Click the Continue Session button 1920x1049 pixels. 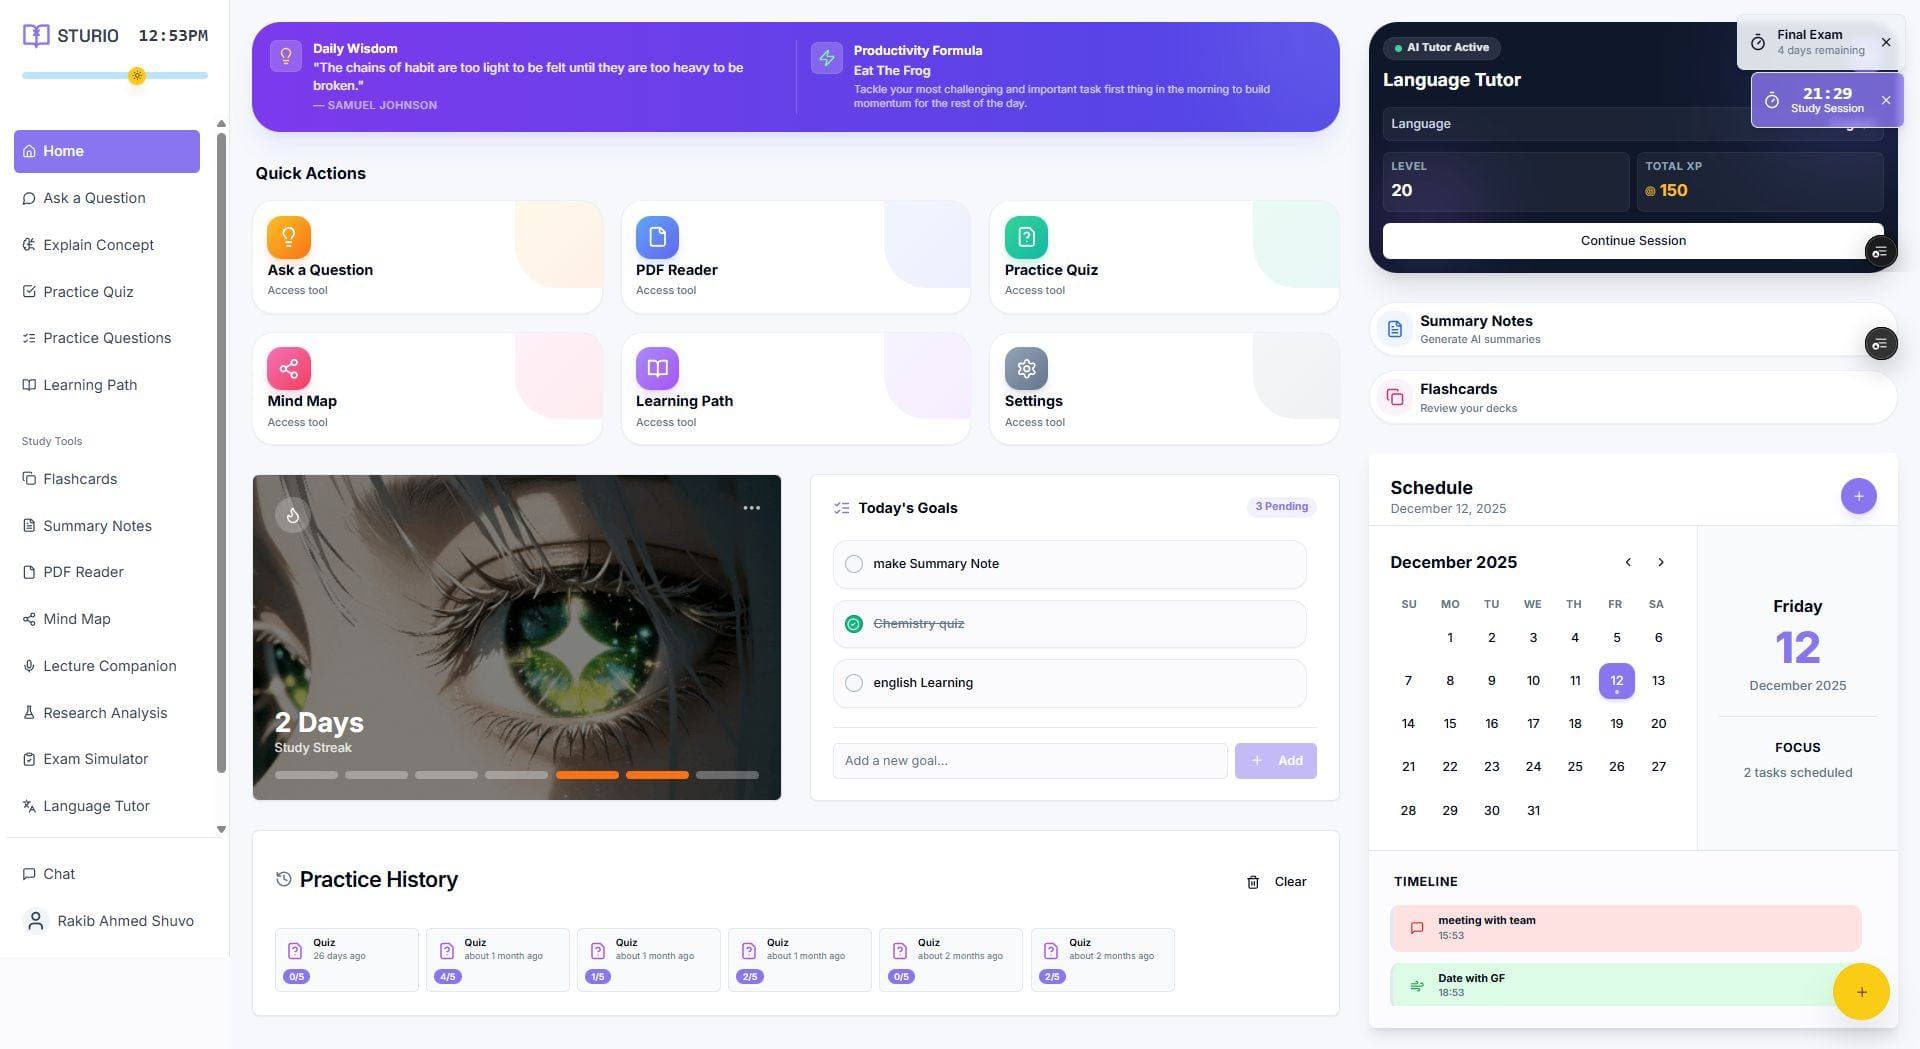click(1632, 240)
